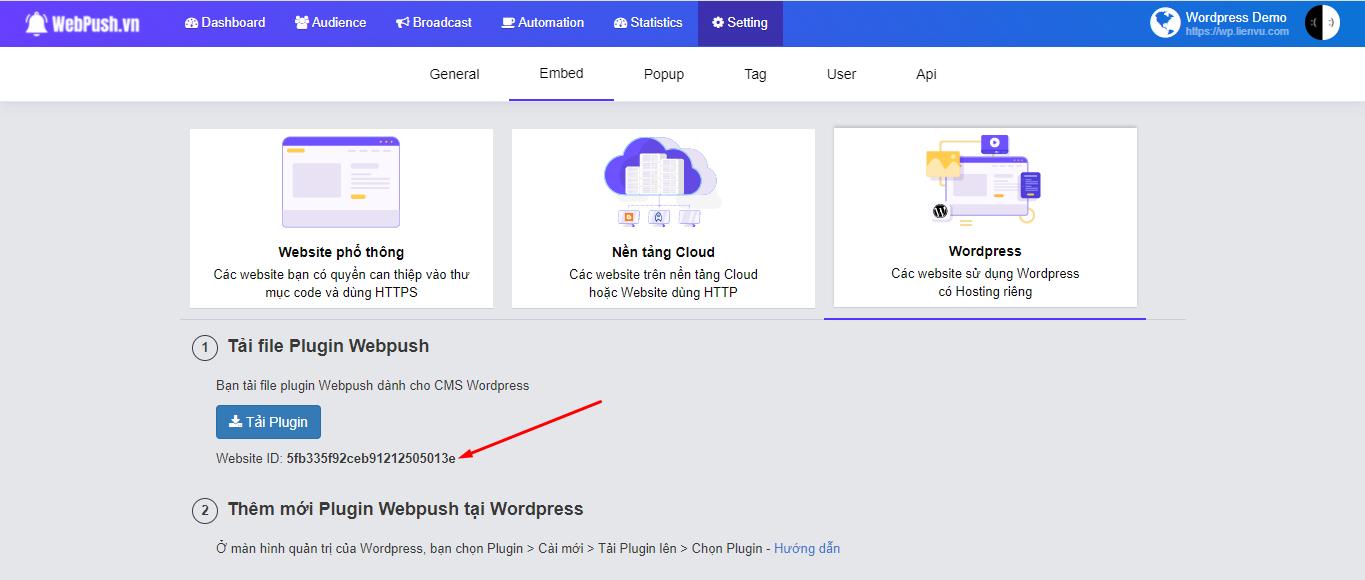This screenshot has width=1365, height=580.
Task: Choose the Wordpress embed card
Action: [x=985, y=217]
